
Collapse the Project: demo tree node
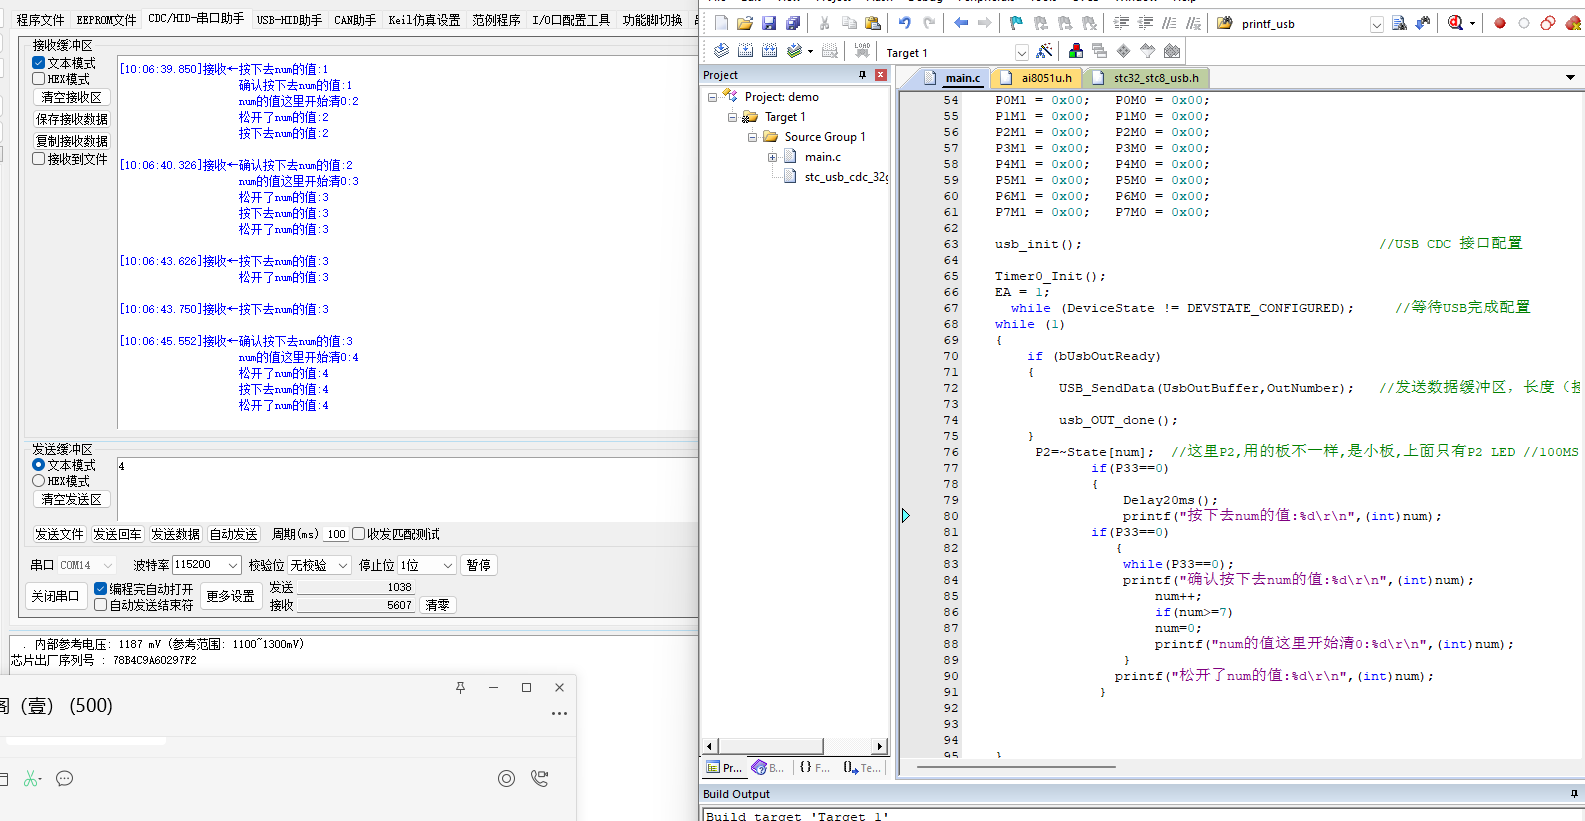(x=712, y=97)
